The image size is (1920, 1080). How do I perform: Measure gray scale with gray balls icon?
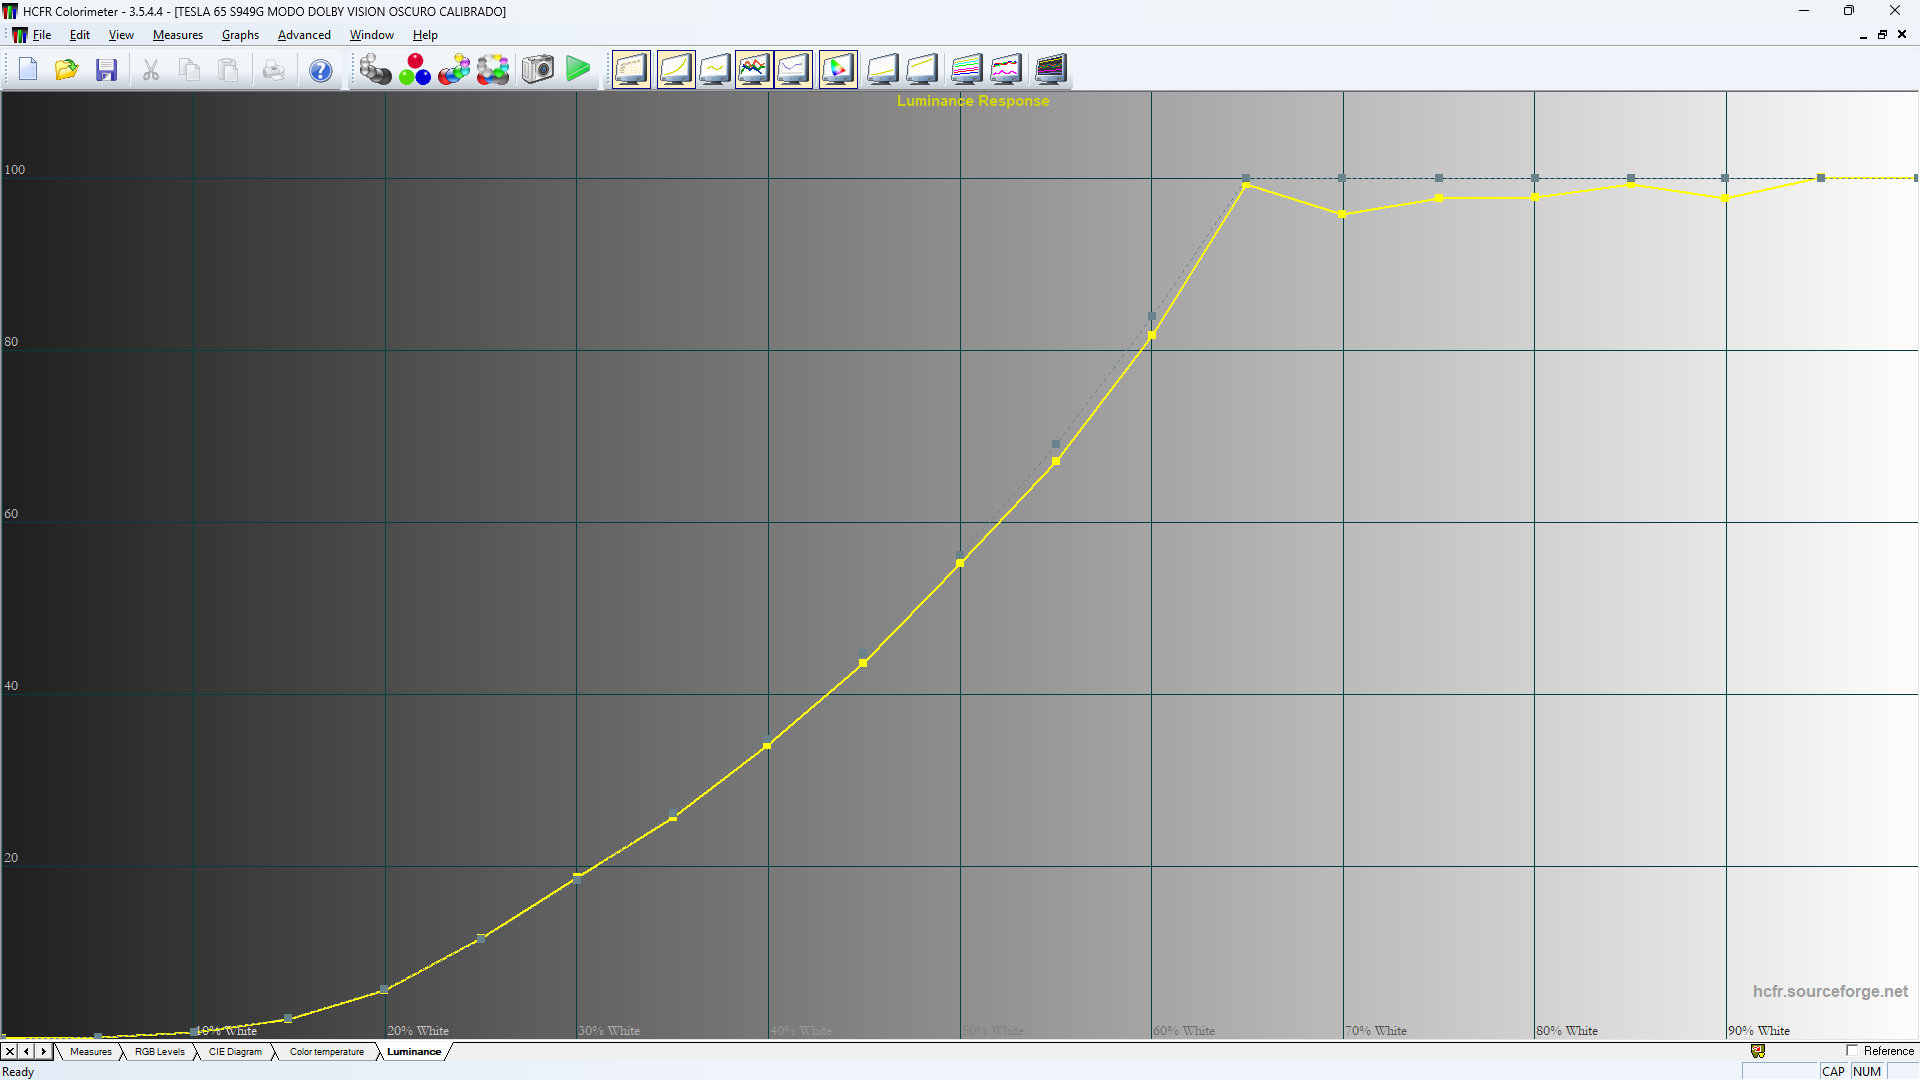point(375,70)
